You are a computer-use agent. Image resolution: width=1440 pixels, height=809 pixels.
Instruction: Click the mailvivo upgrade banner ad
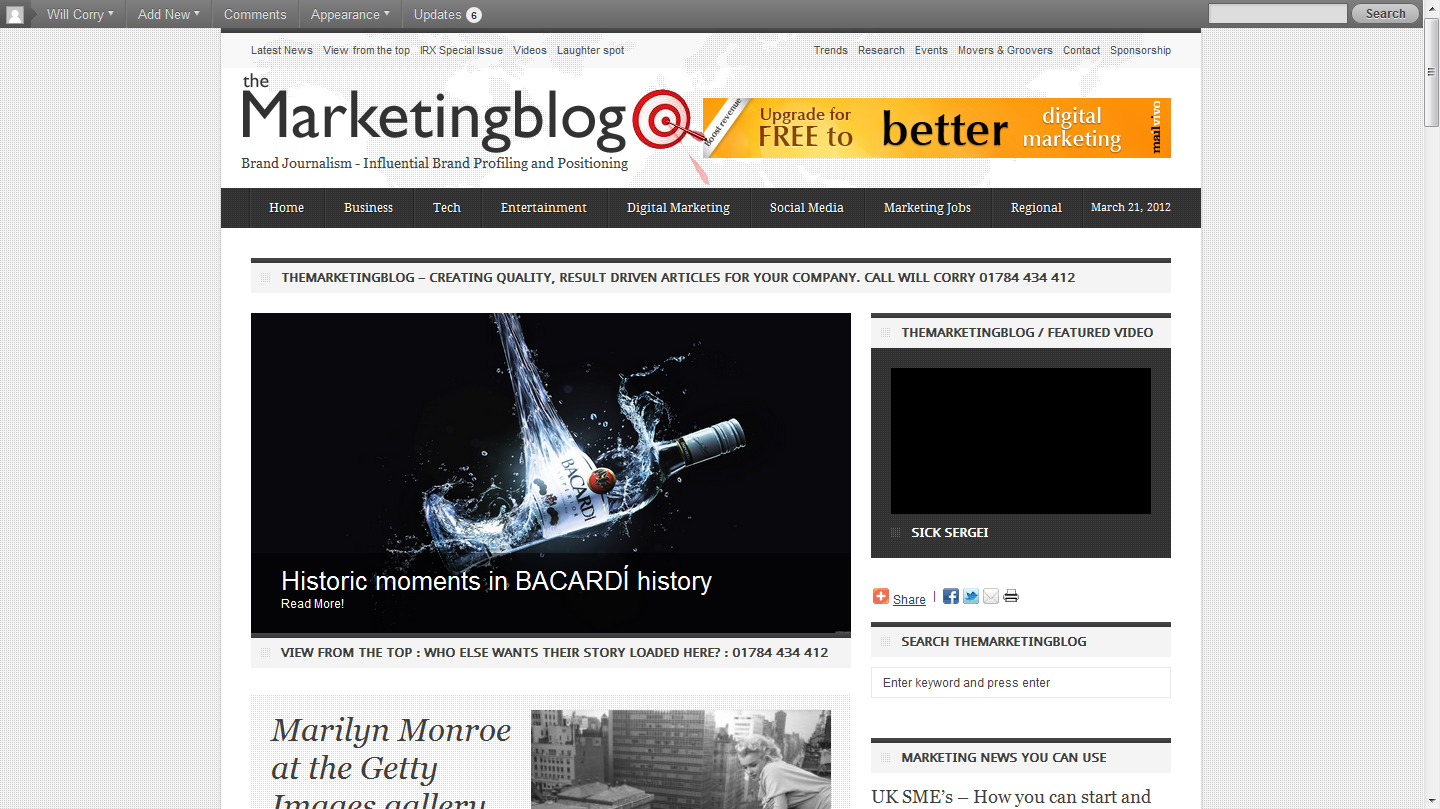pos(936,128)
